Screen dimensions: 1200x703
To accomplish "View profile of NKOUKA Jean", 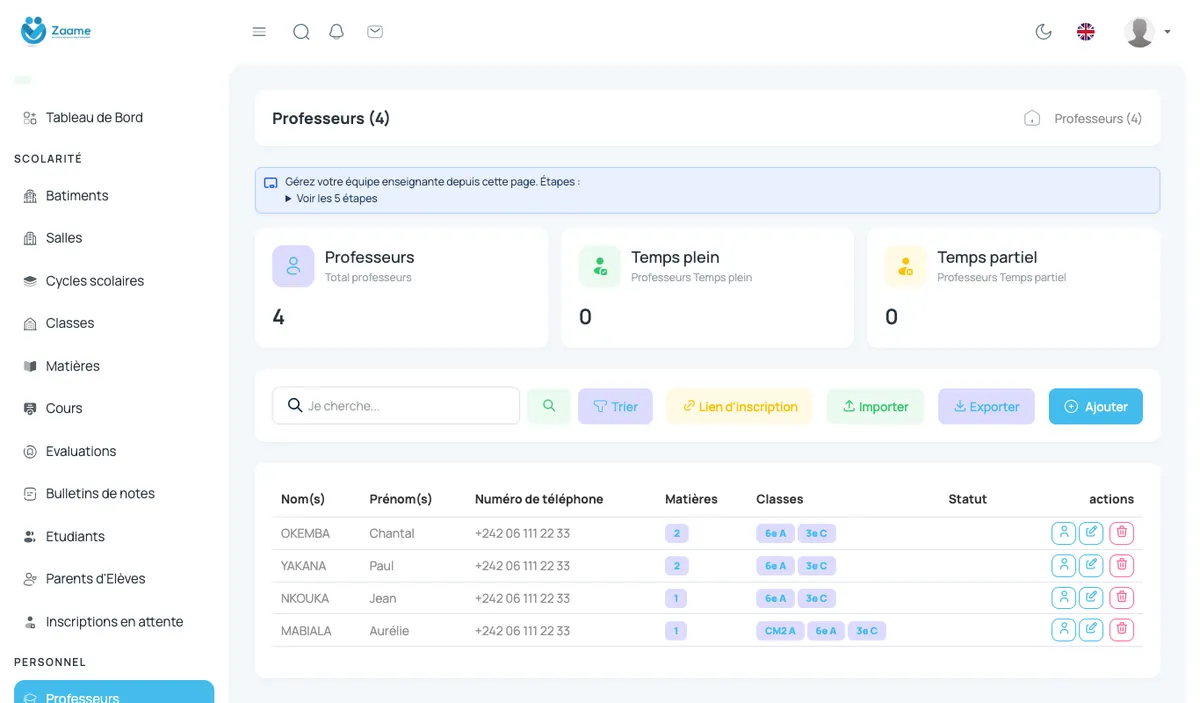I will point(1063,598).
